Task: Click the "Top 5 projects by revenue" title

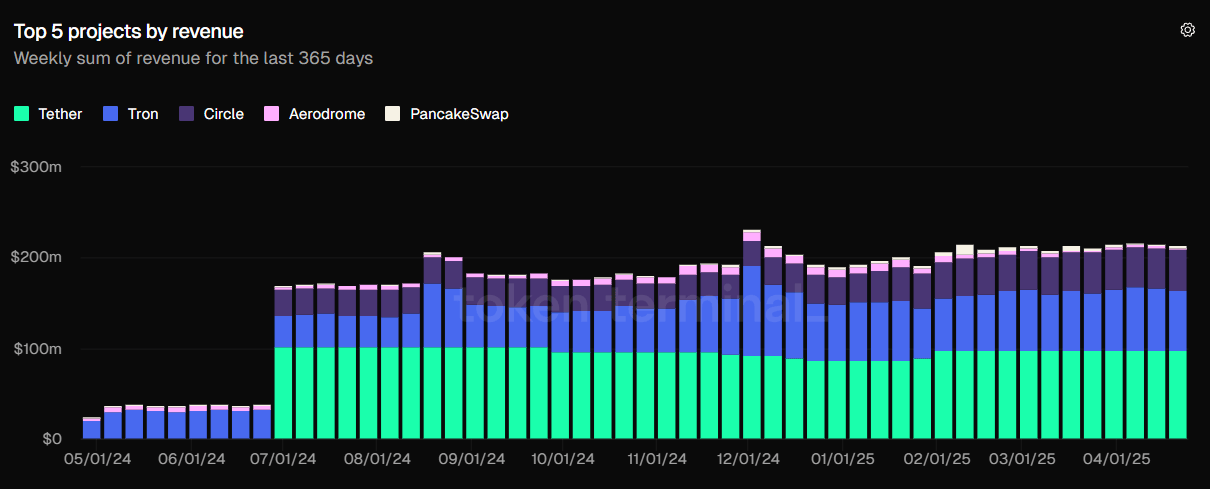Action: tap(128, 32)
